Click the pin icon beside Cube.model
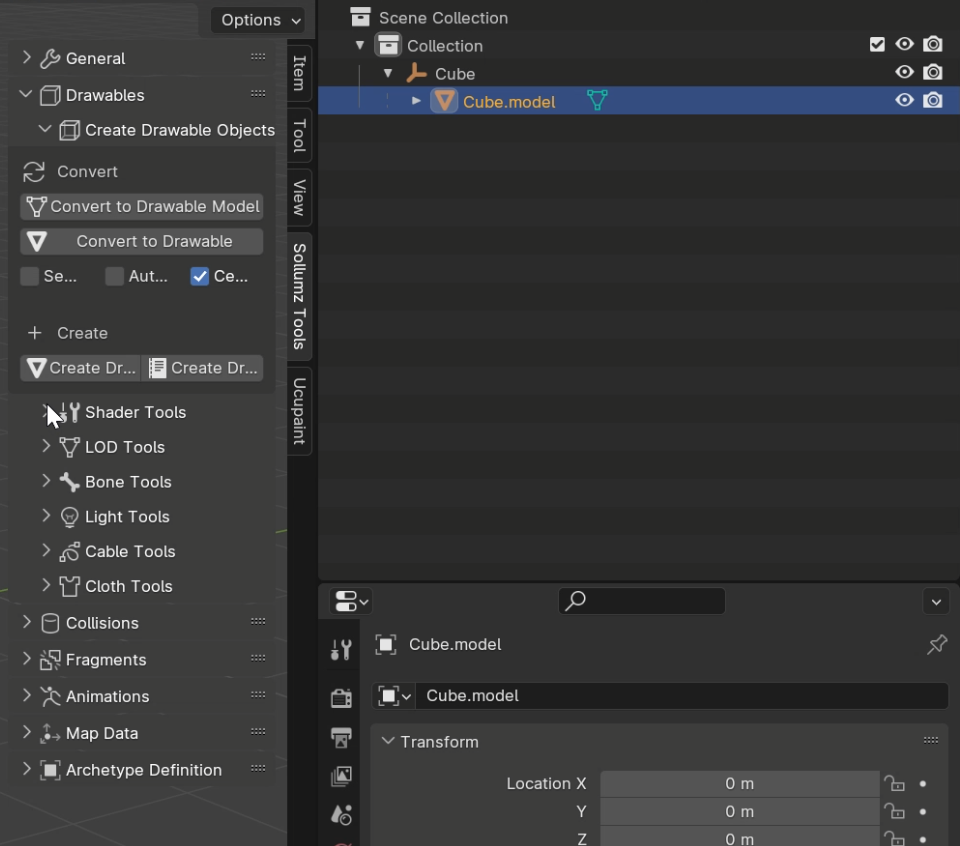 pos(936,645)
